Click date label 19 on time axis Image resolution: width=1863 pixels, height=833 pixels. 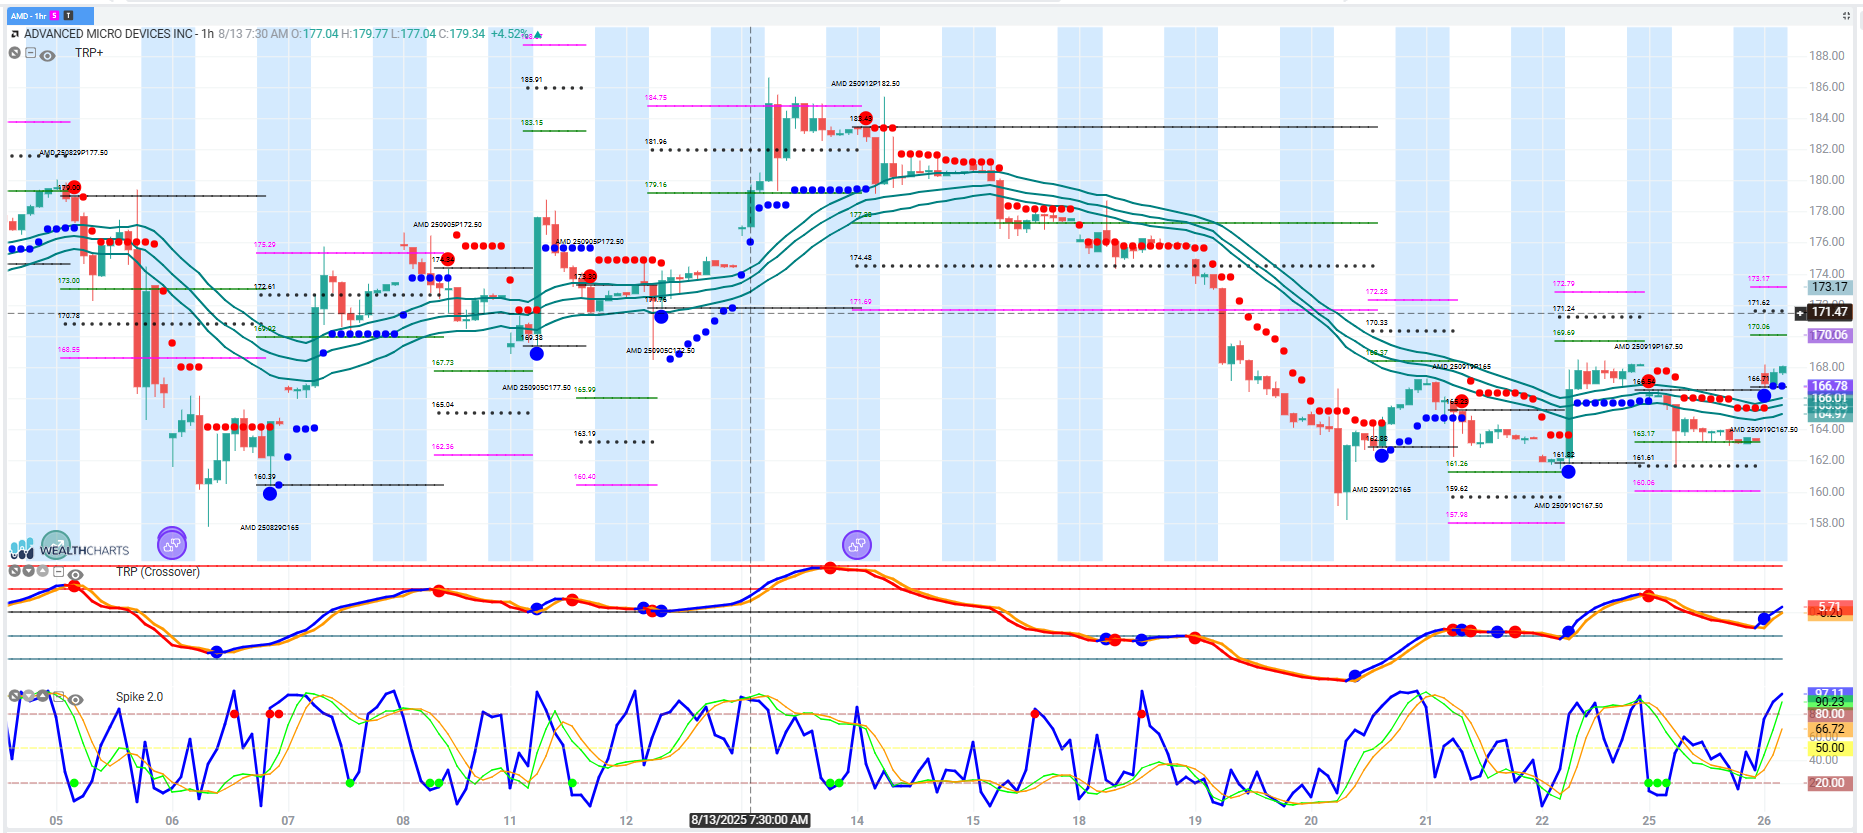(1195, 821)
